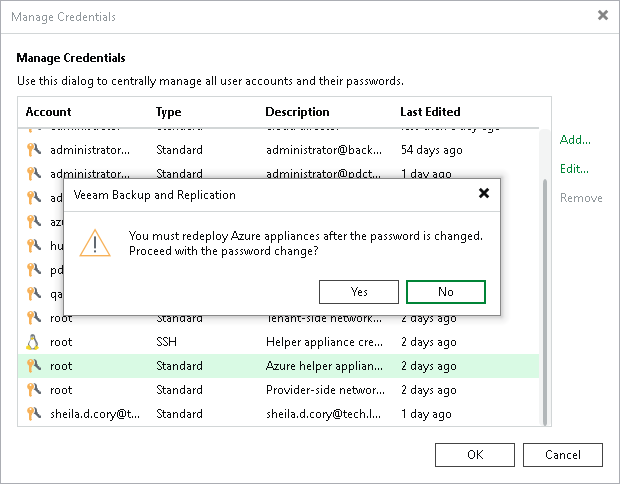
Task: Click the warning triangle icon in popup
Action: point(95,243)
